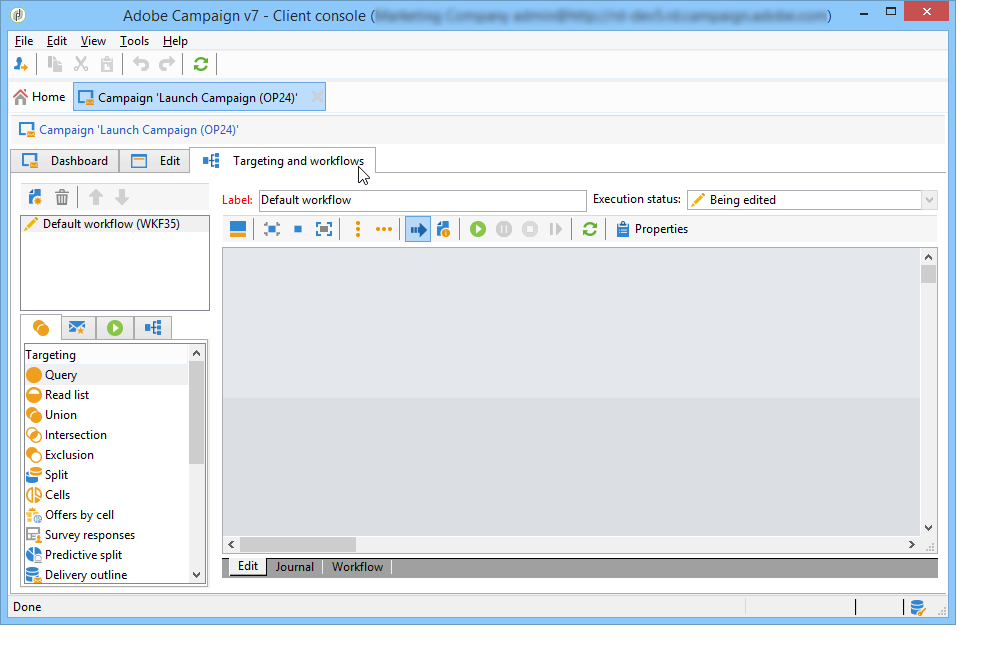The width and height of the screenshot is (989, 655).
Task: Click the Label field 'Default workflow'
Action: [423, 200]
